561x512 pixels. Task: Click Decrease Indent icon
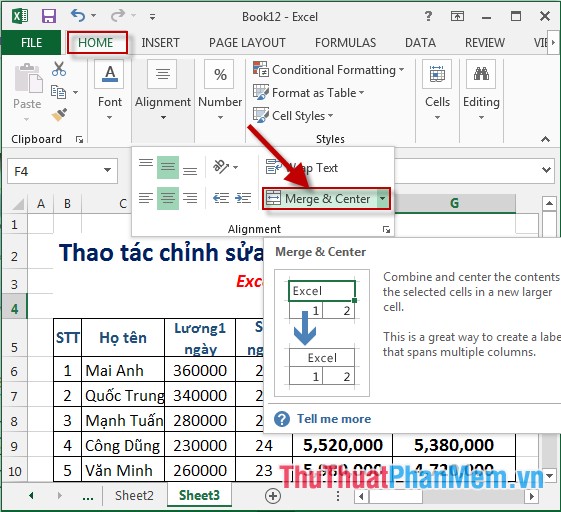pos(221,198)
